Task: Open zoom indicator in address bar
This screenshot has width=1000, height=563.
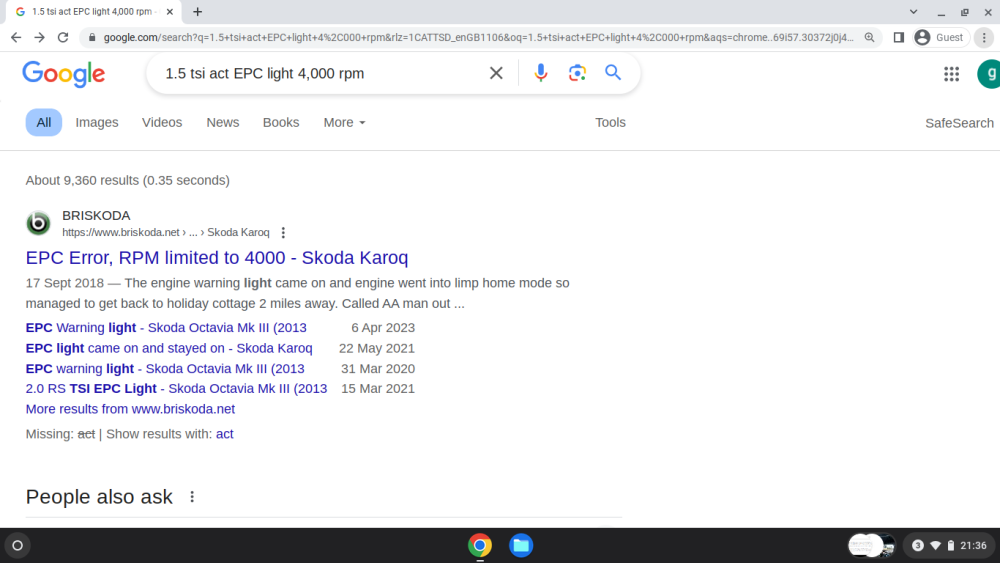Action: 869,38
